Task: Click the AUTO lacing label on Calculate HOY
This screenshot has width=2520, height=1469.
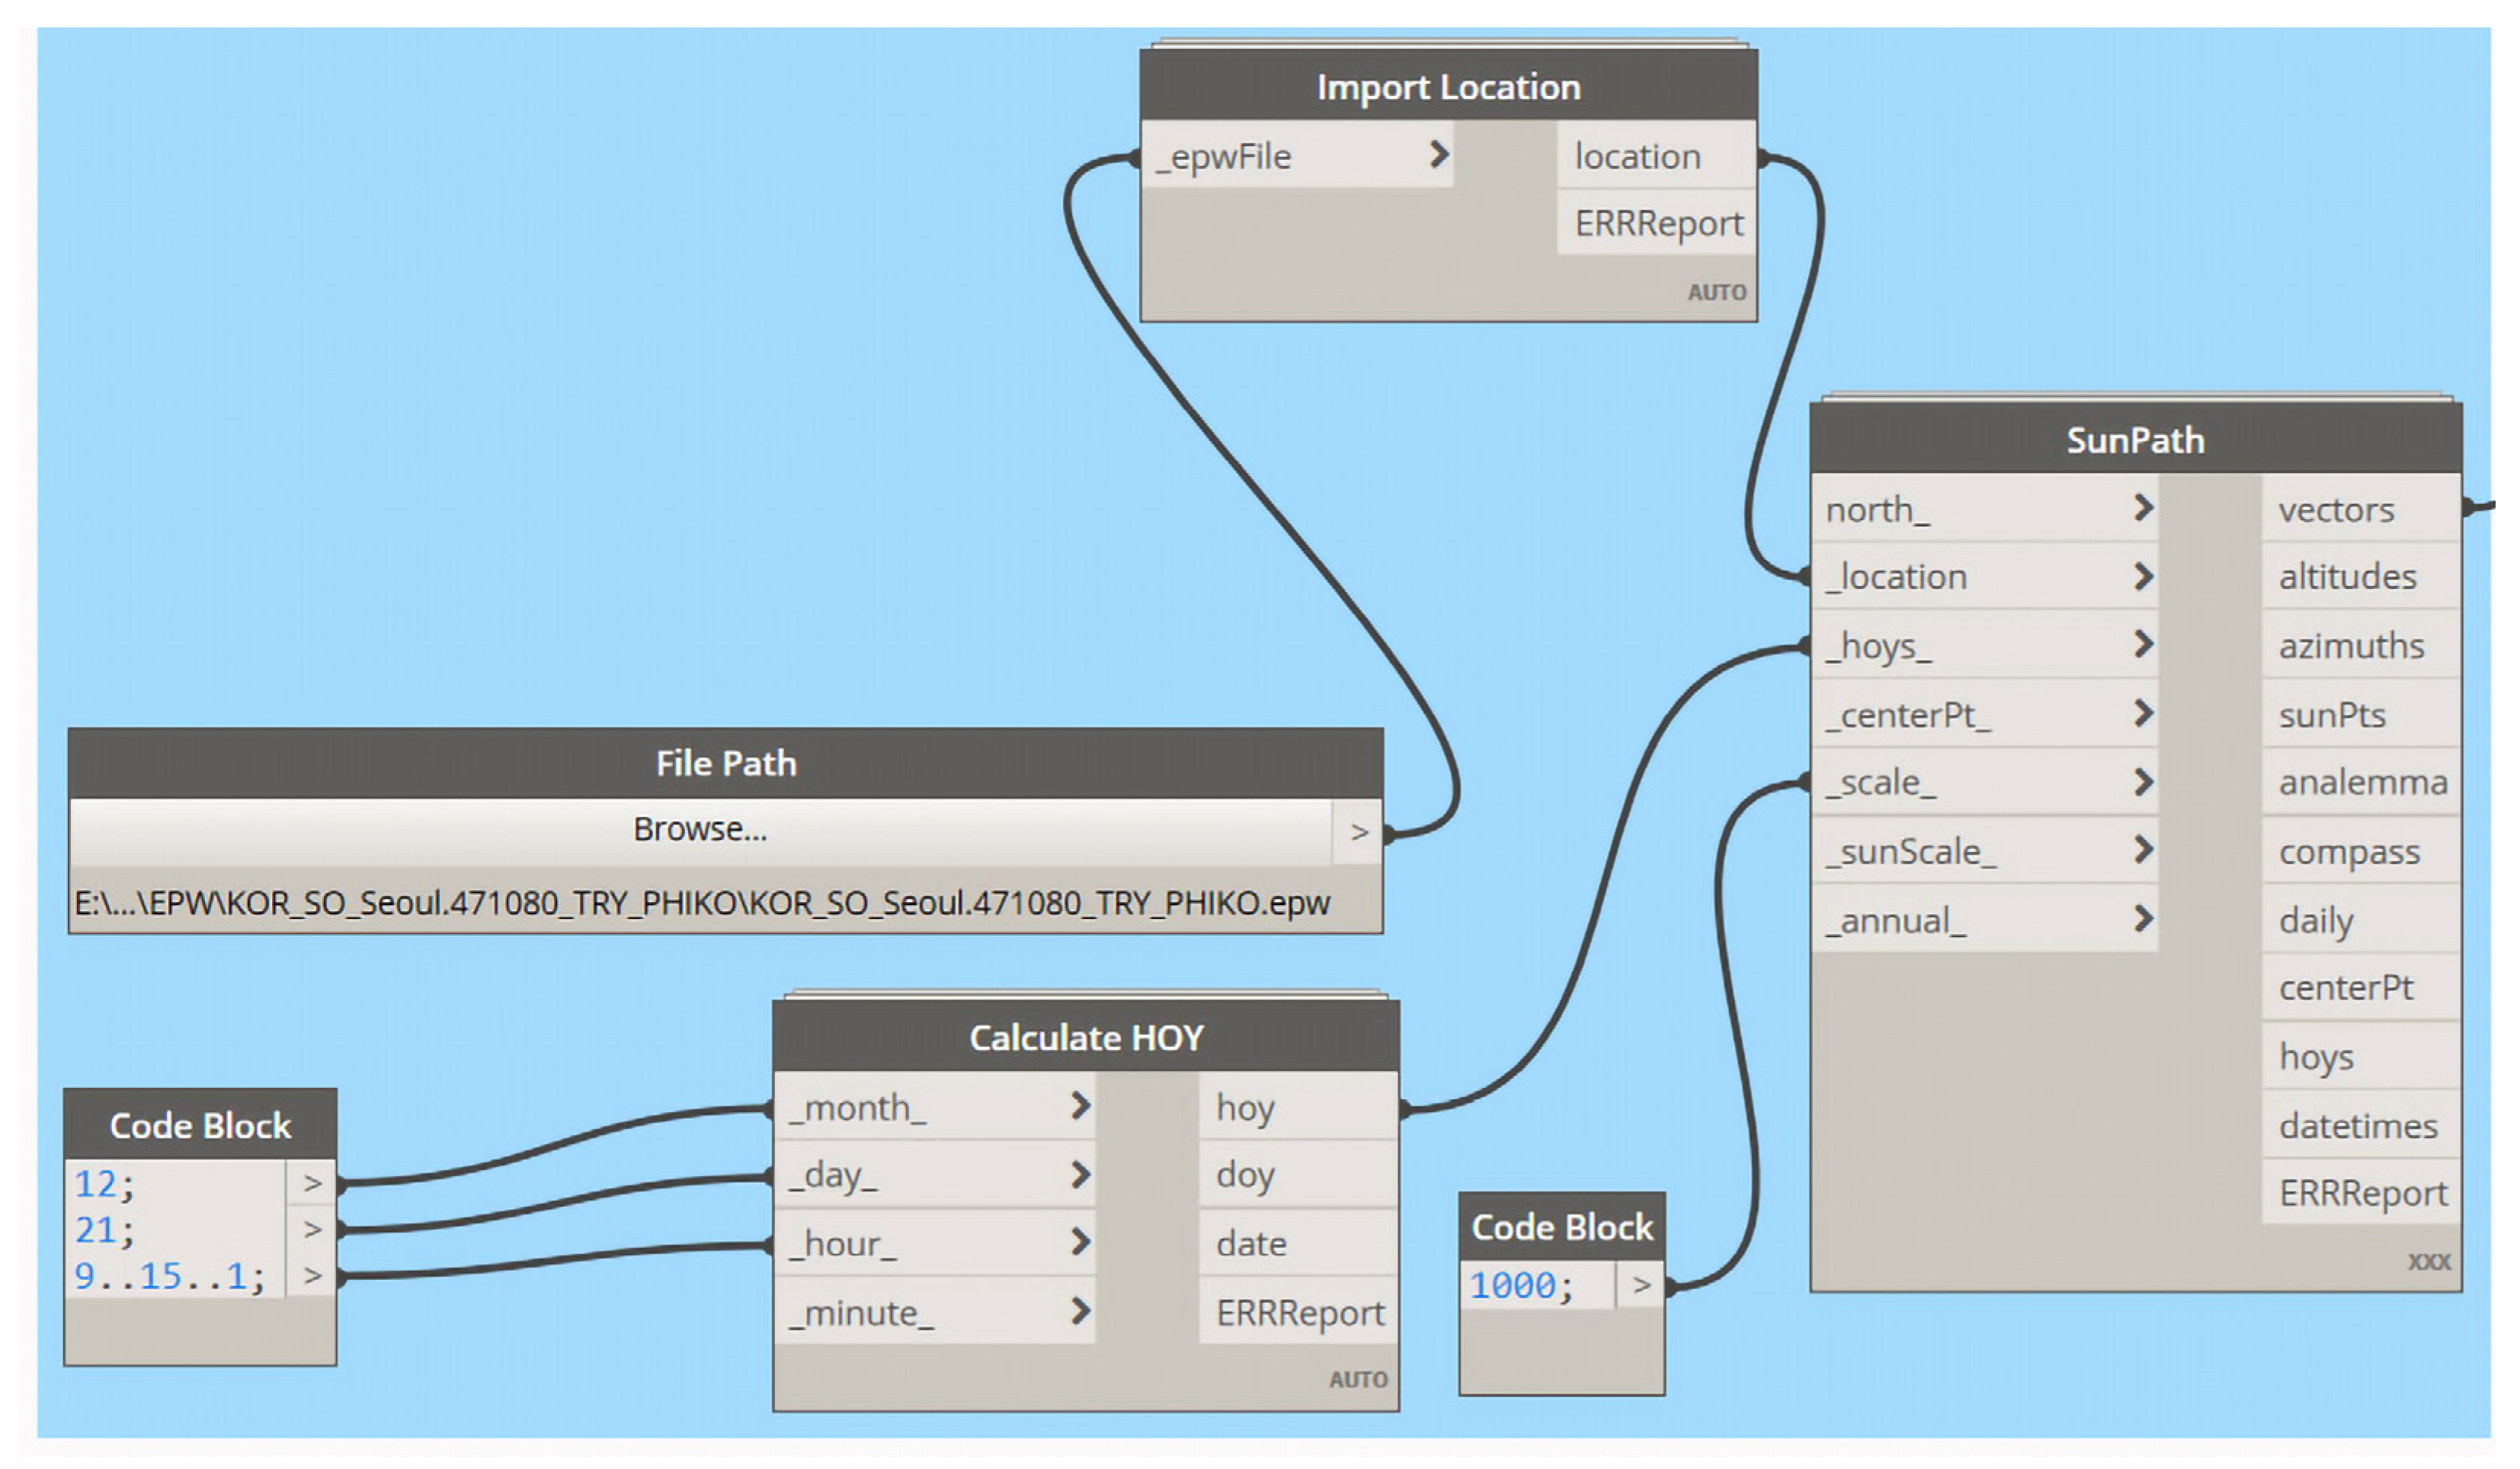Action: (1357, 1380)
